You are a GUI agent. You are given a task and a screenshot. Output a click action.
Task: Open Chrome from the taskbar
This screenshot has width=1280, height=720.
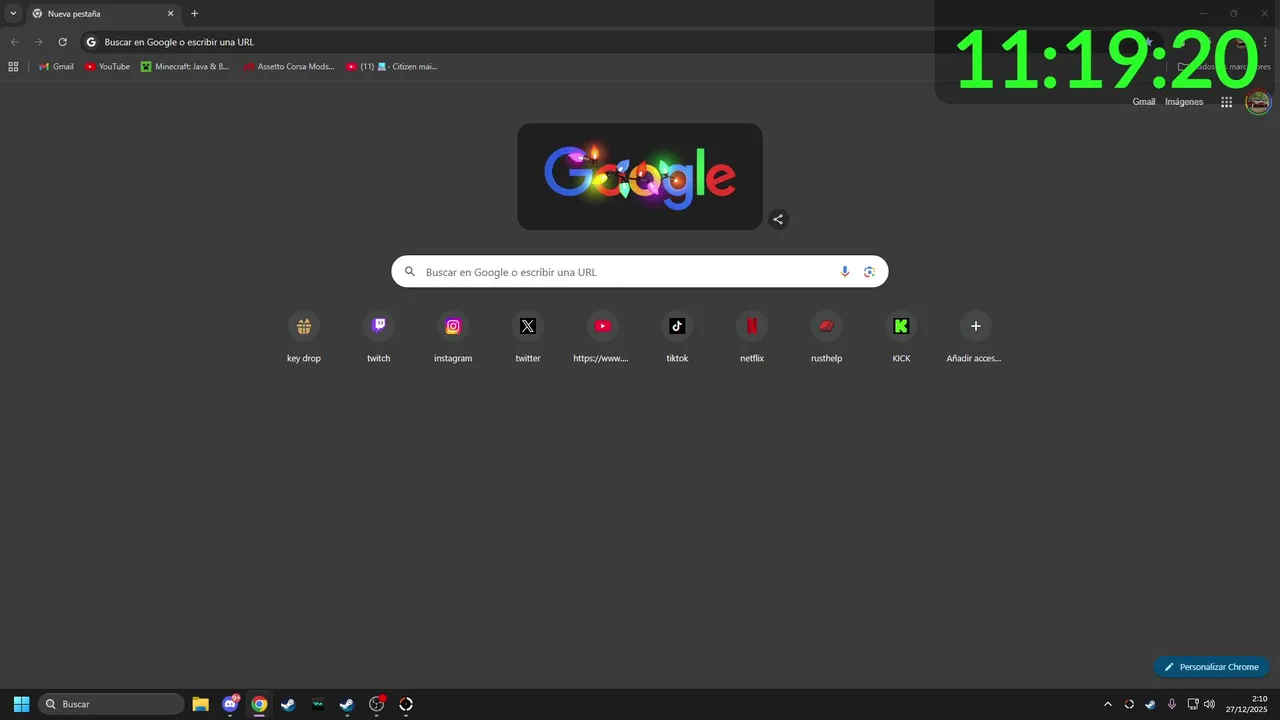click(x=259, y=704)
